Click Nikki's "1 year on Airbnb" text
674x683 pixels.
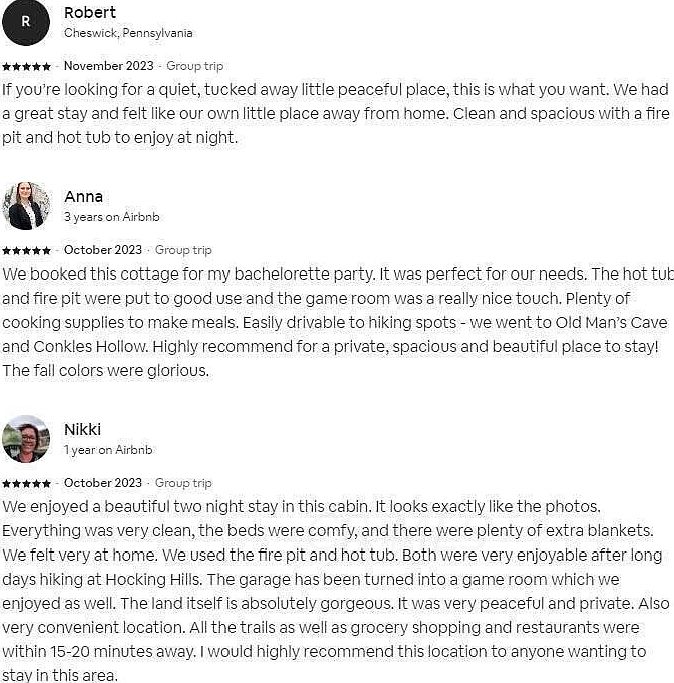tap(108, 450)
